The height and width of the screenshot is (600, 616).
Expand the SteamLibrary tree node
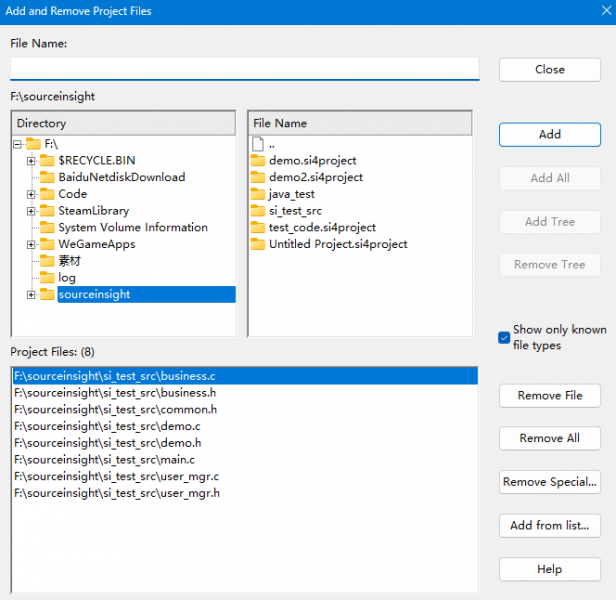(x=31, y=211)
